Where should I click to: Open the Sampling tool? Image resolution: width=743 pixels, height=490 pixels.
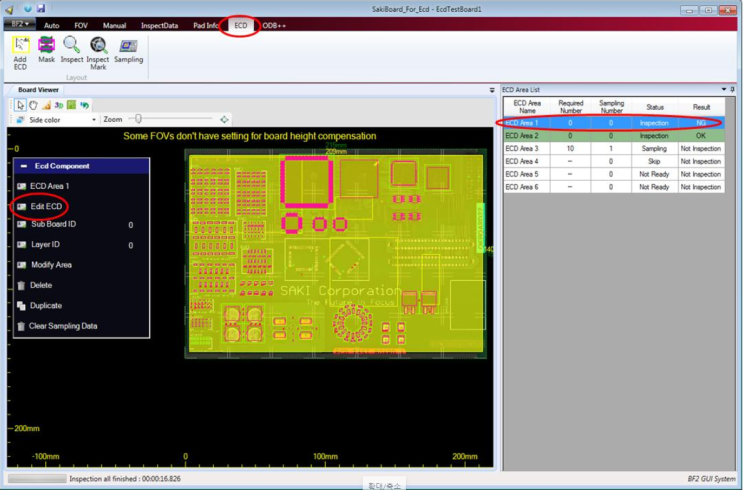[128, 45]
